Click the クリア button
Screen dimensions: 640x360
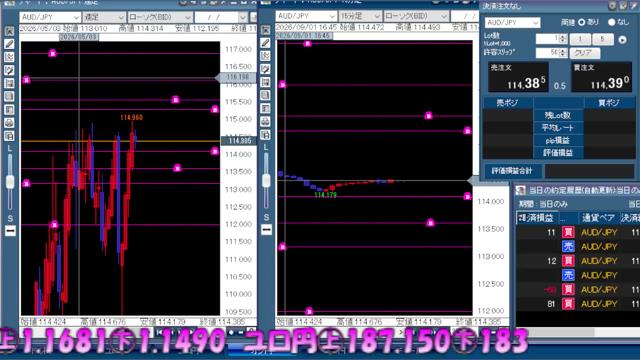point(585,53)
